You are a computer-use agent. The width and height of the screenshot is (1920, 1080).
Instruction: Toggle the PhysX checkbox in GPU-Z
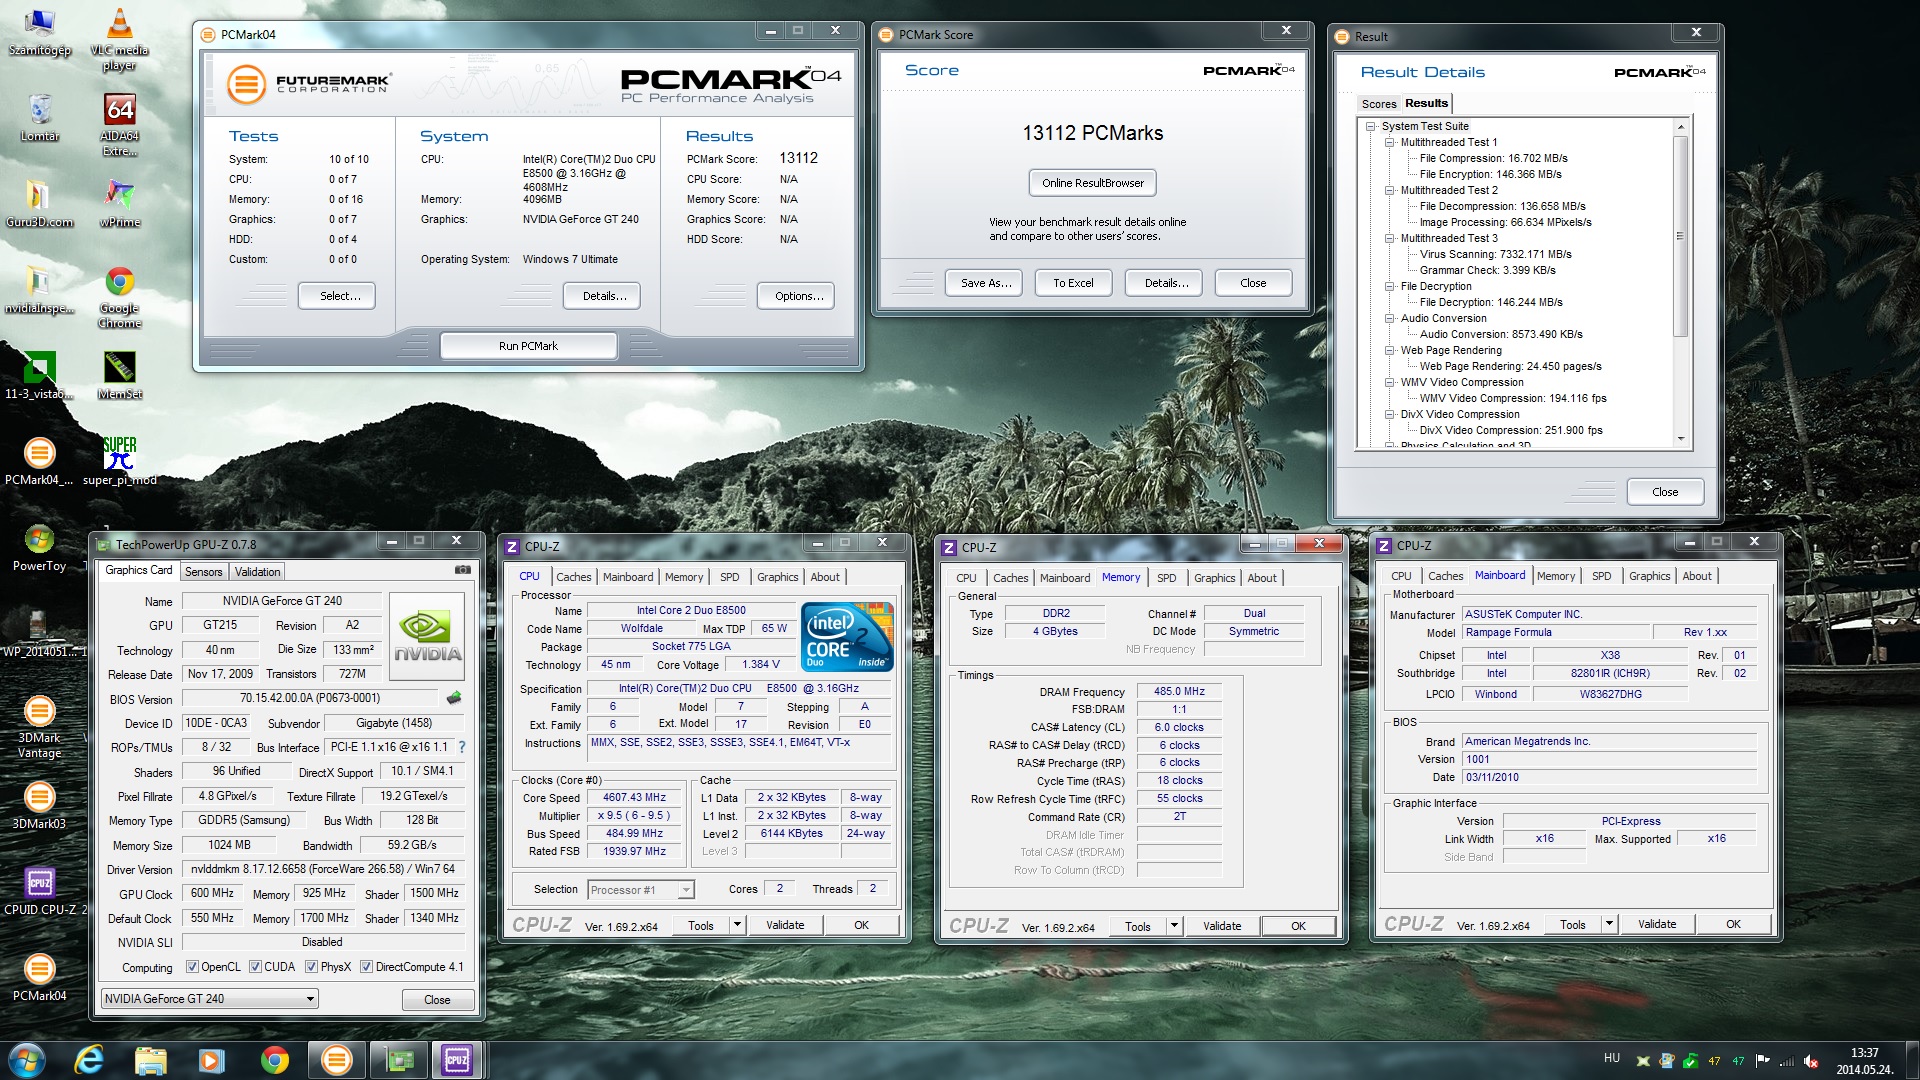[312, 967]
